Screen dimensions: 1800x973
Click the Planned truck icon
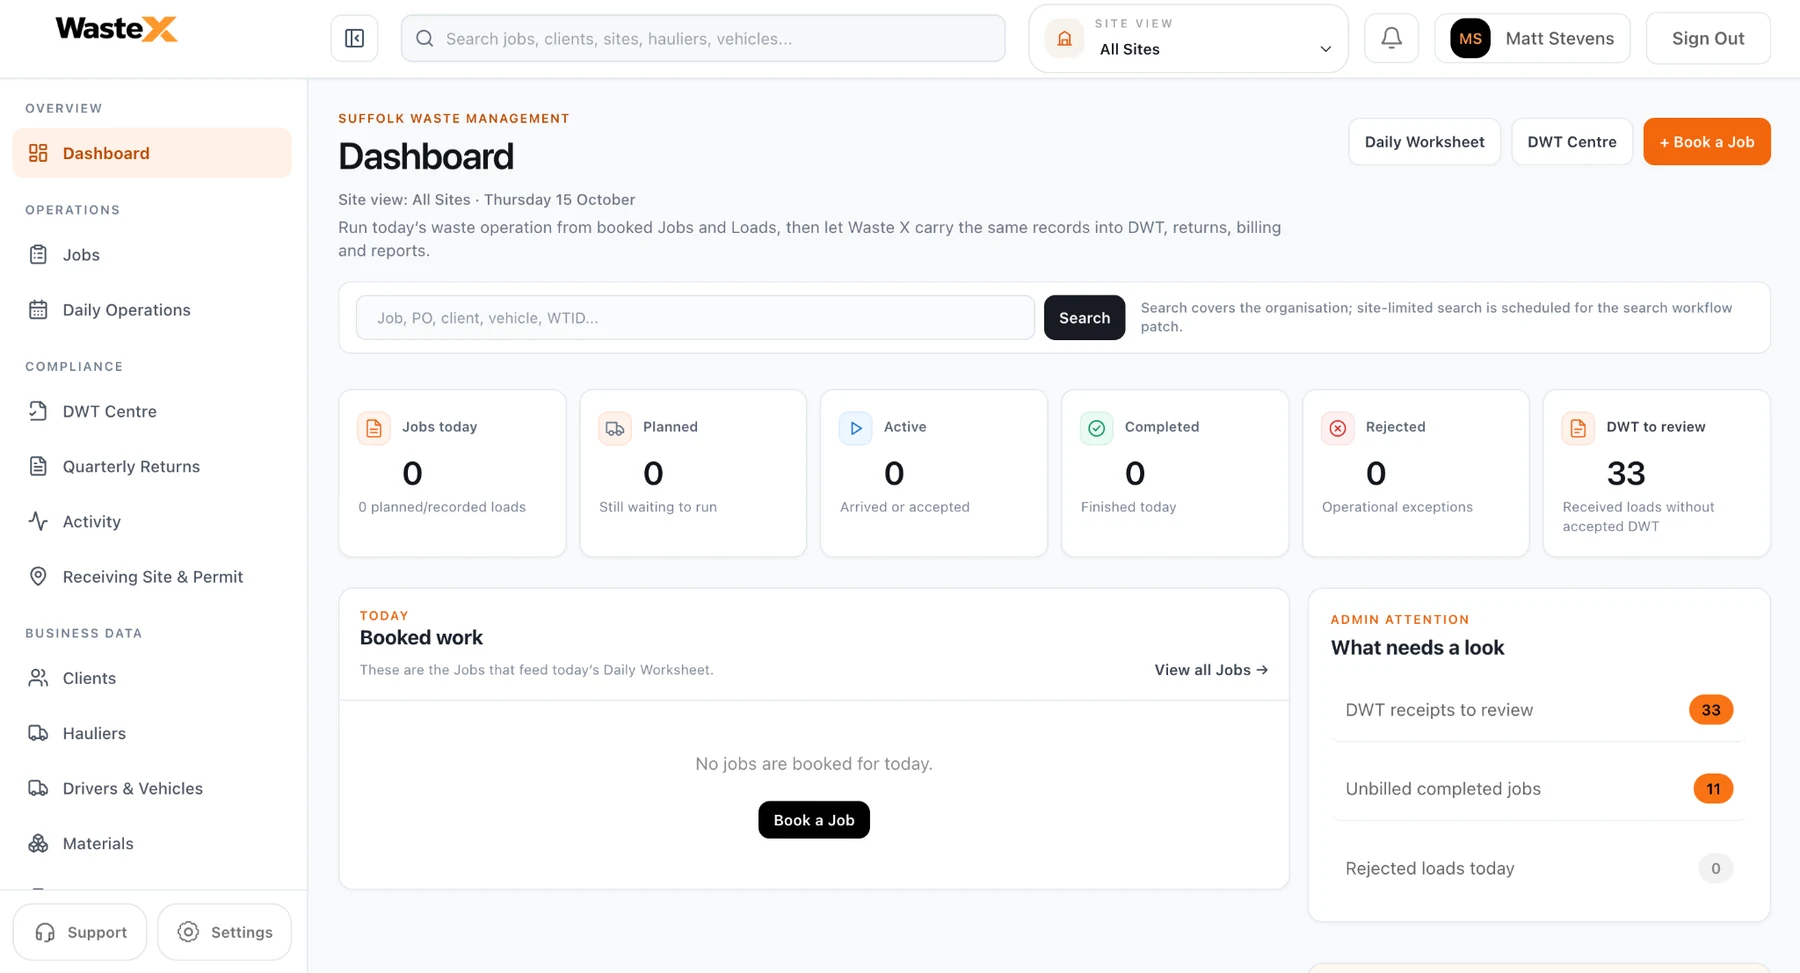click(x=615, y=428)
